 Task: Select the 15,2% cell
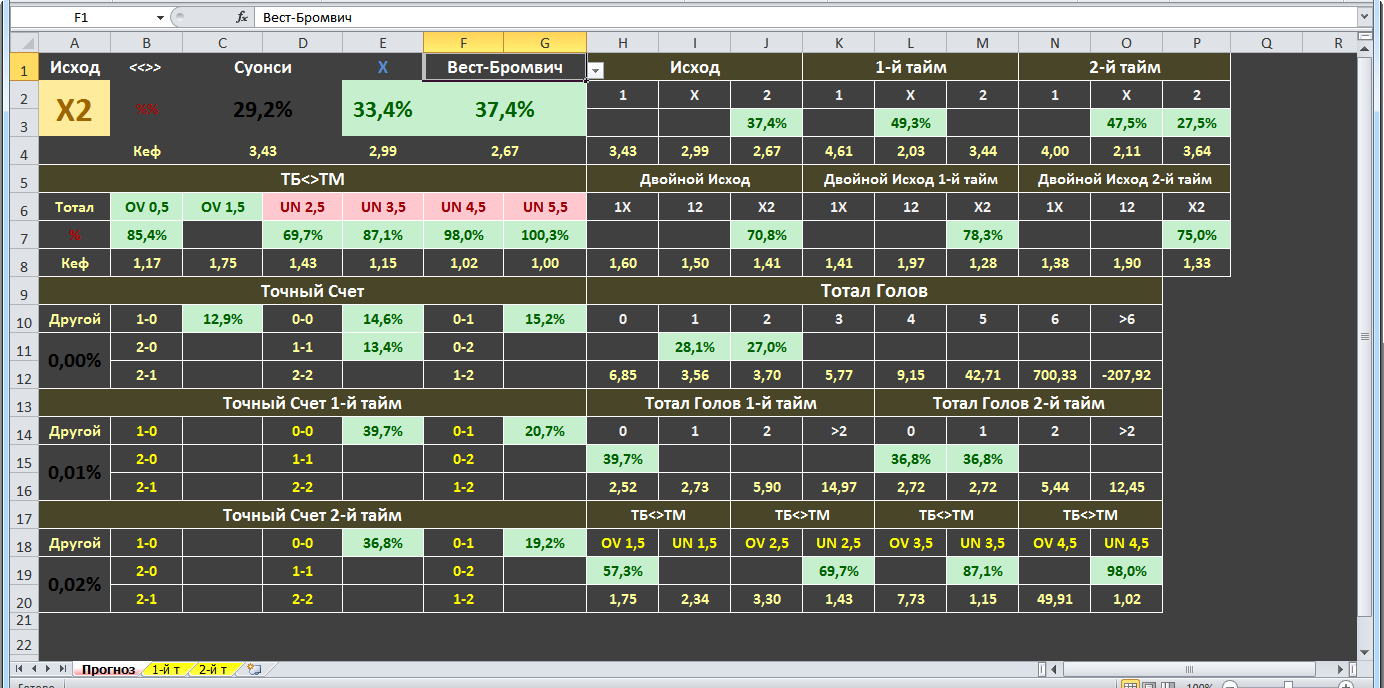tap(545, 319)
